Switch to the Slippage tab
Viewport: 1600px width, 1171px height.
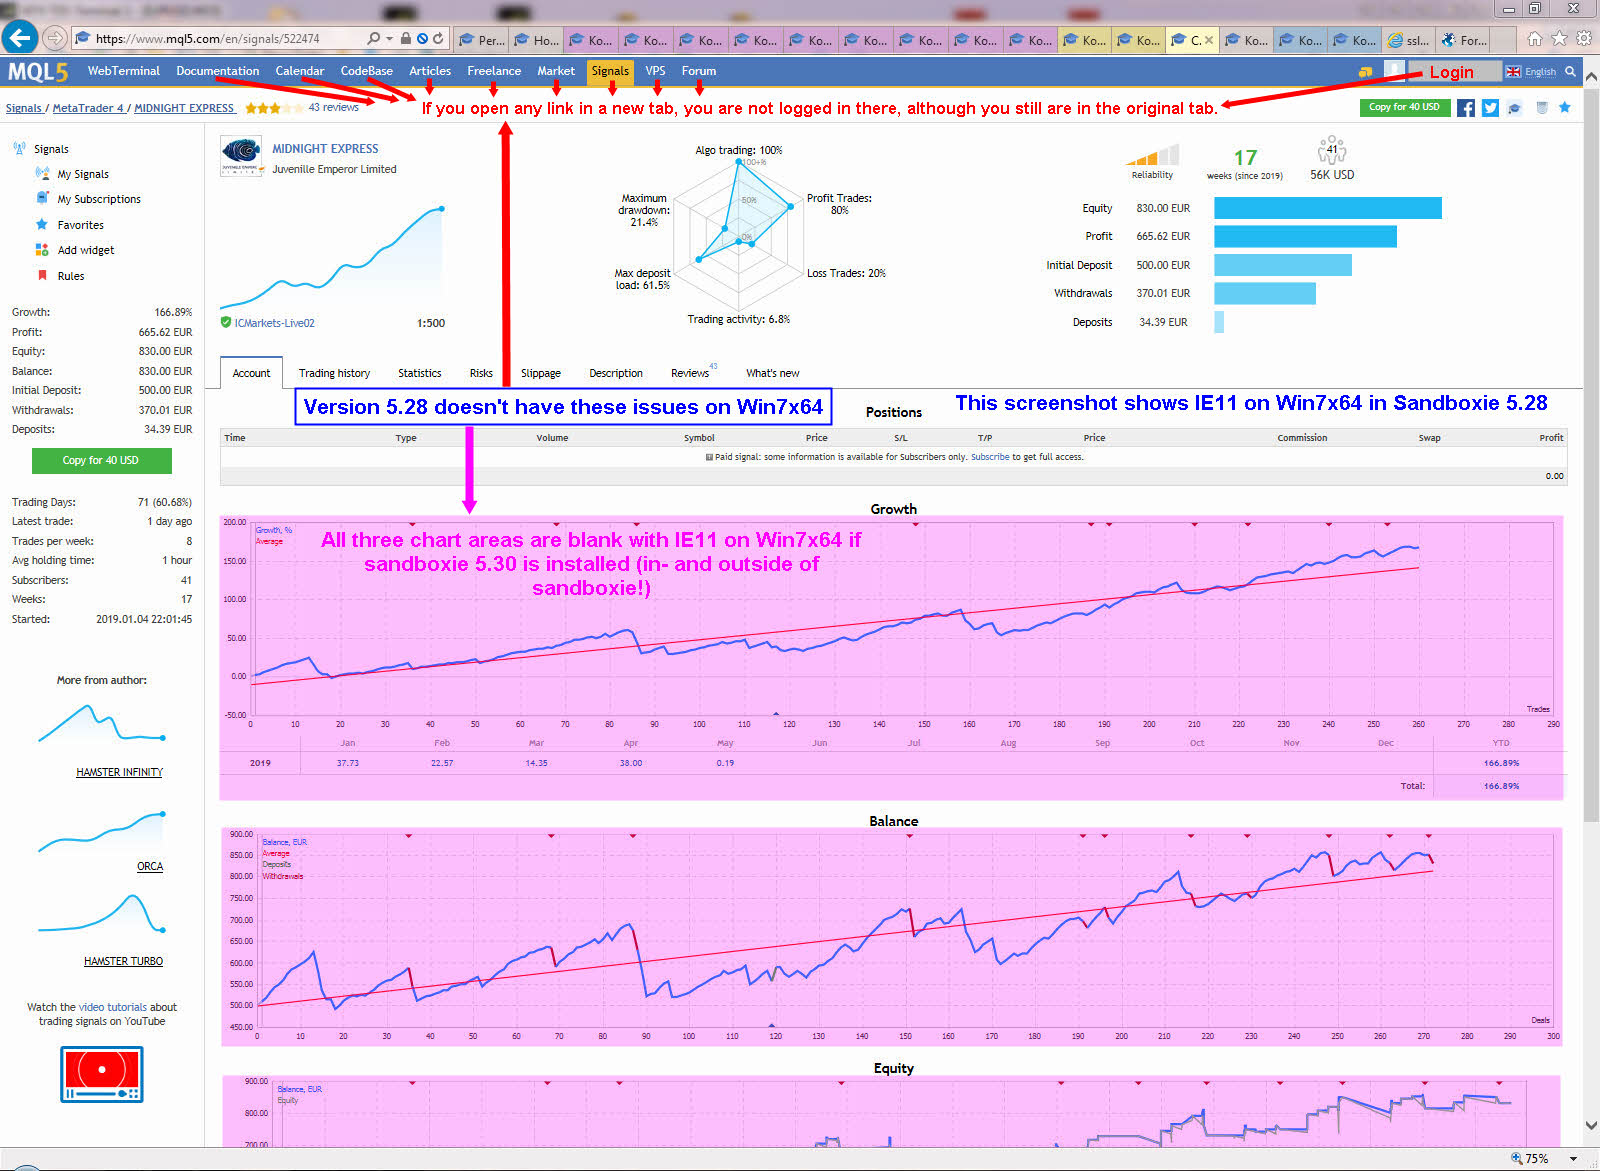coord(541,373)
